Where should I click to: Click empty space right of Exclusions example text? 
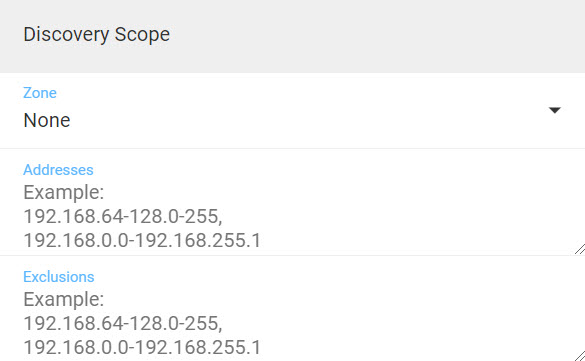tap(410, 323)
